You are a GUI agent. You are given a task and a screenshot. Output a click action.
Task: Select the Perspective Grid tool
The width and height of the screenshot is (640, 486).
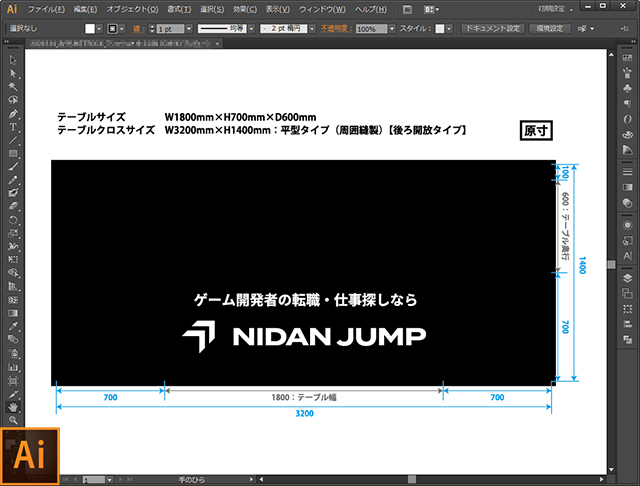pos(13,286)
